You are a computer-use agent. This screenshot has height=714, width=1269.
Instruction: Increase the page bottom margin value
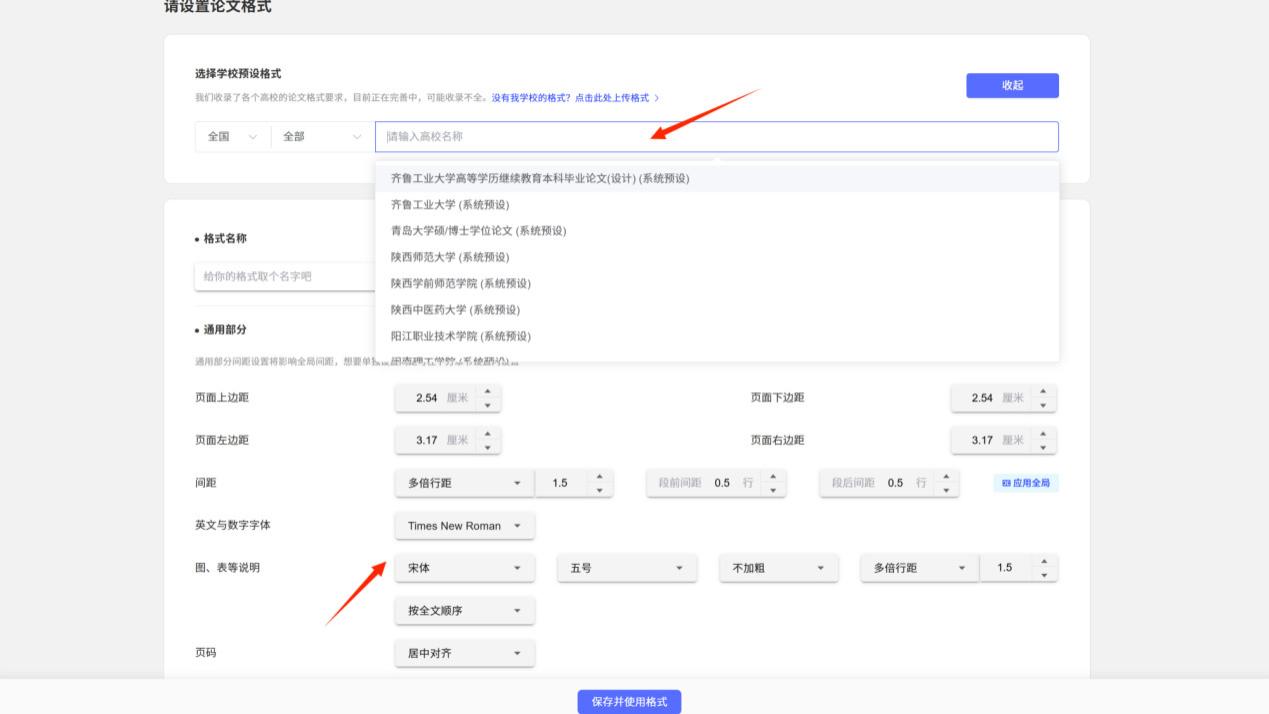pyautogui.click(x=1042, y=391)
